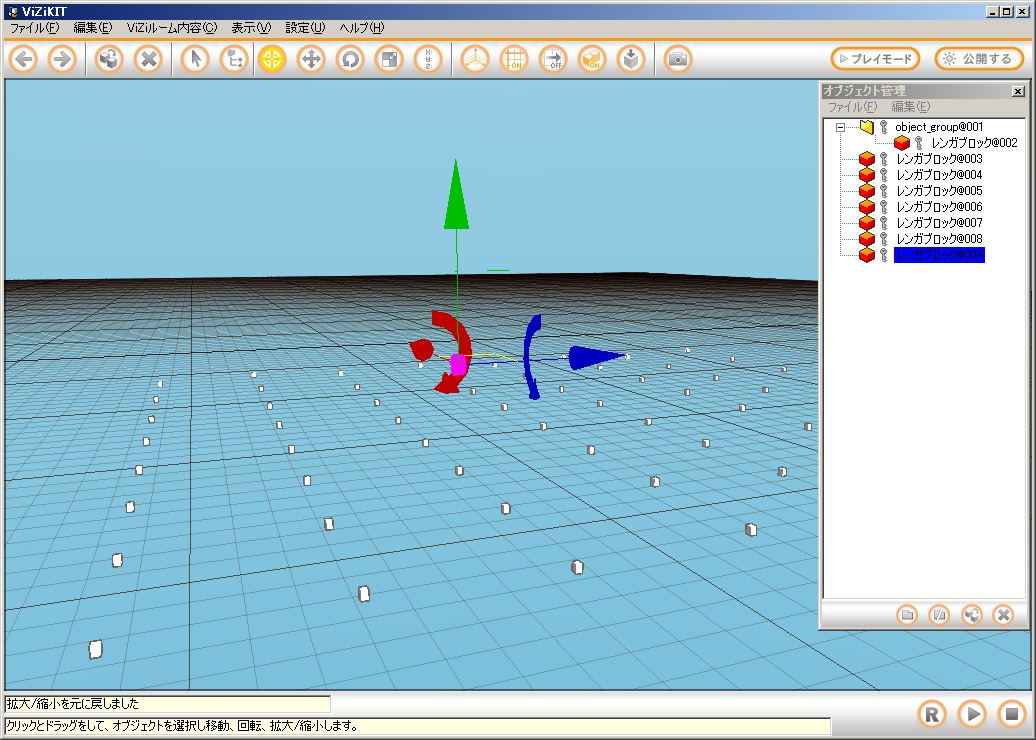Viewport: 1036px width, 740px height.
Task: Collapse the object_group@001 tree node
Action: point(841,127)
